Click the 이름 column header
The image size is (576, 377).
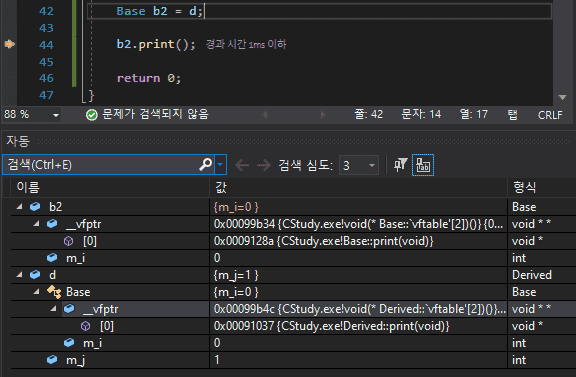point(28,188)
